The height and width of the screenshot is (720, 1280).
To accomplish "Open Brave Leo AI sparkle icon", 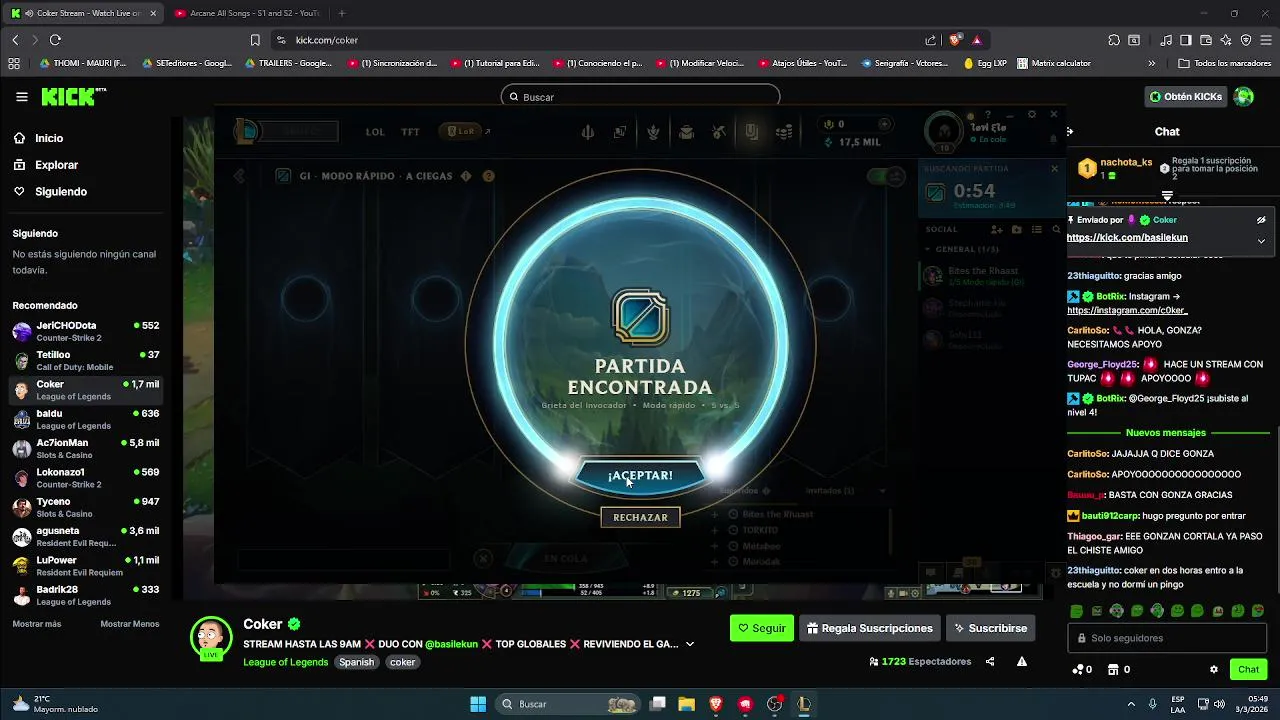I will (1226, 40).
